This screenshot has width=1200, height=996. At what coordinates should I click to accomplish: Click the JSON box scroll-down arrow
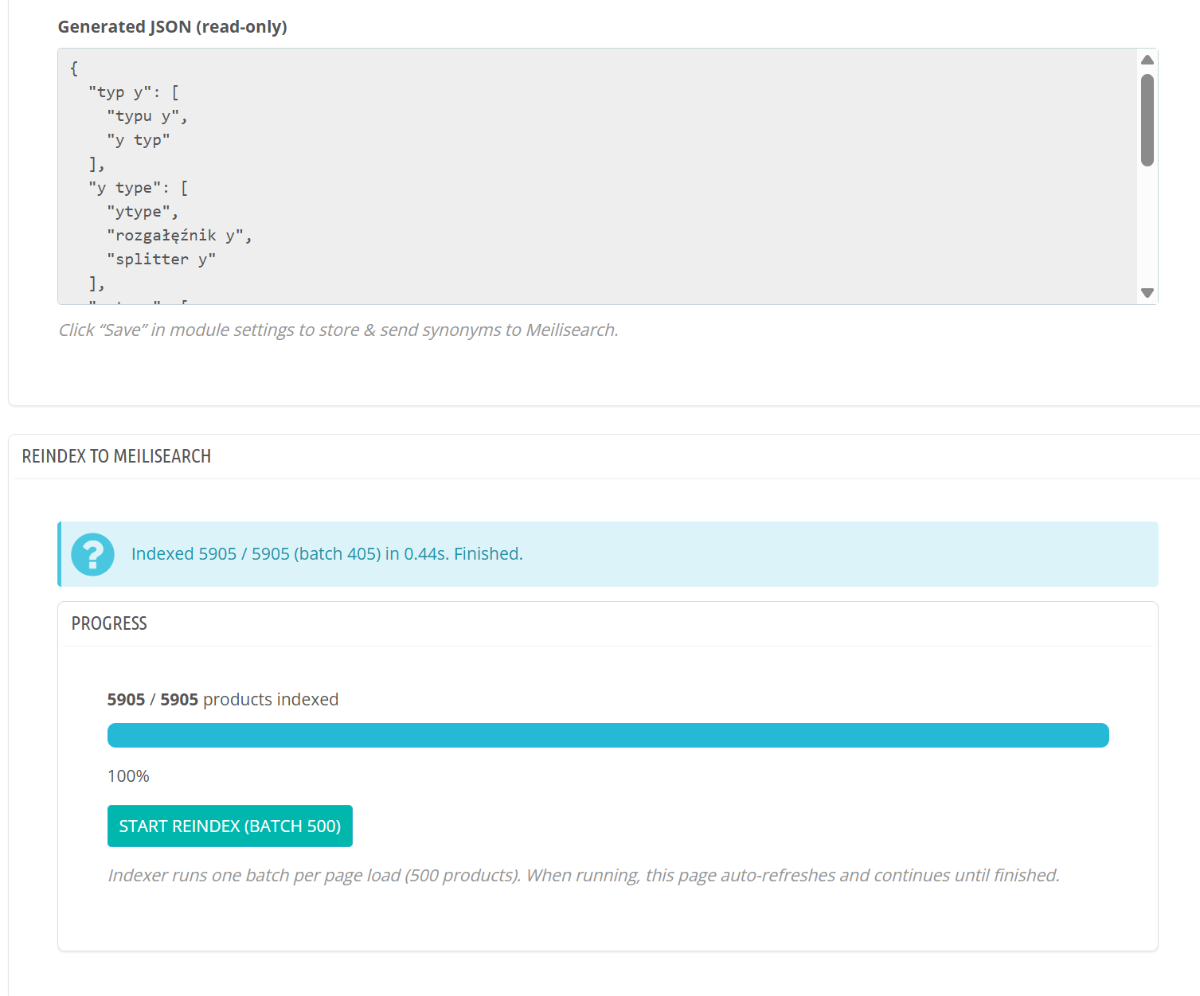click(1147, 293)
